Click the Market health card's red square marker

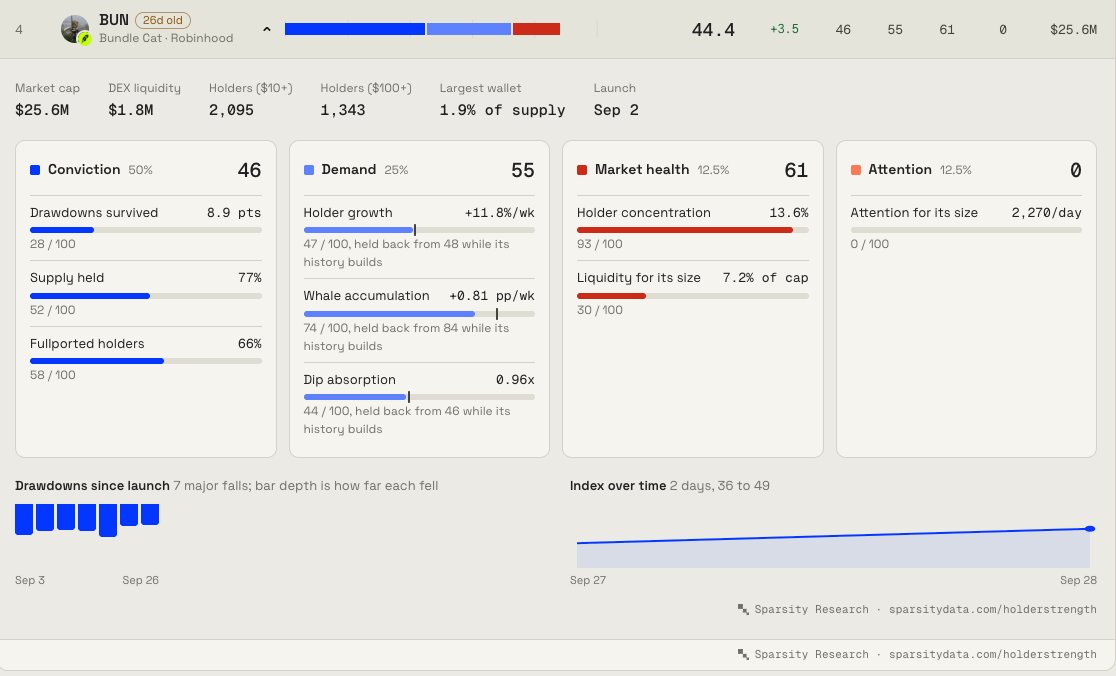[581, 170]
